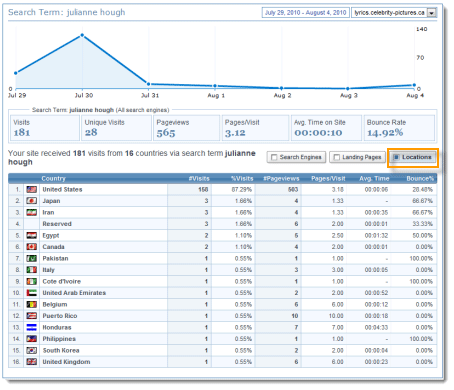Click the Canada flag icon
This screenshot has width=454, height=390.
tap(32, 247)
